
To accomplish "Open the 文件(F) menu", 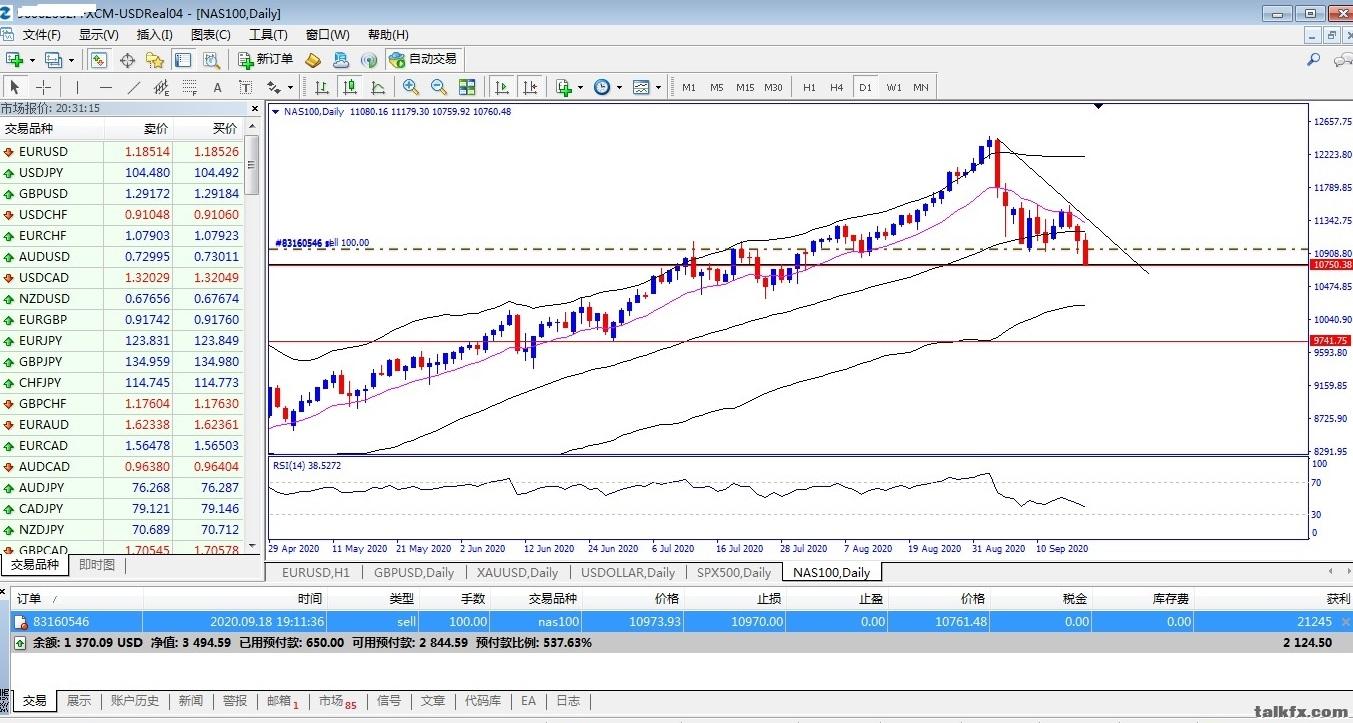I will click(42, 35).
